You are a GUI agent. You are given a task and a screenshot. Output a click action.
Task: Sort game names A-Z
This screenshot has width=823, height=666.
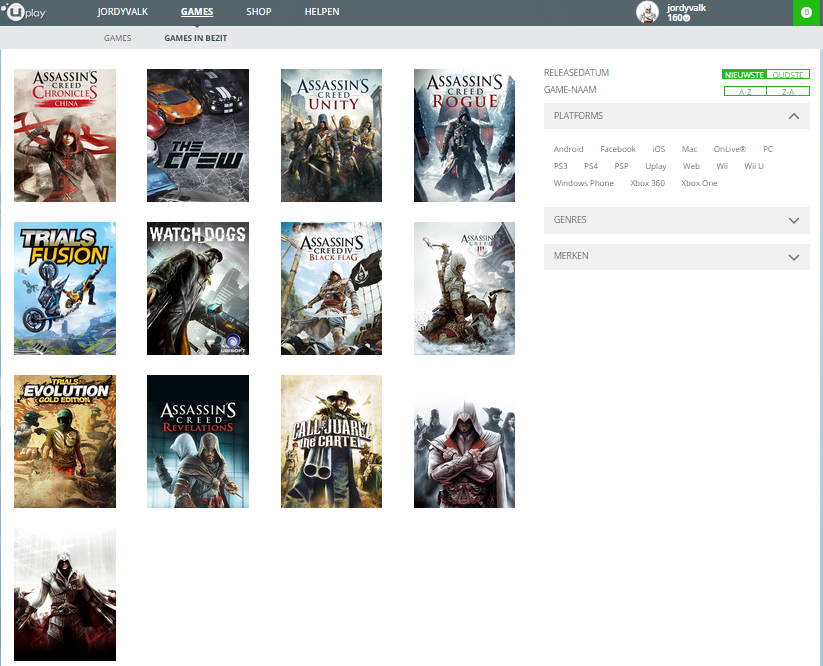pyautogui.click(x=745, y=91)
